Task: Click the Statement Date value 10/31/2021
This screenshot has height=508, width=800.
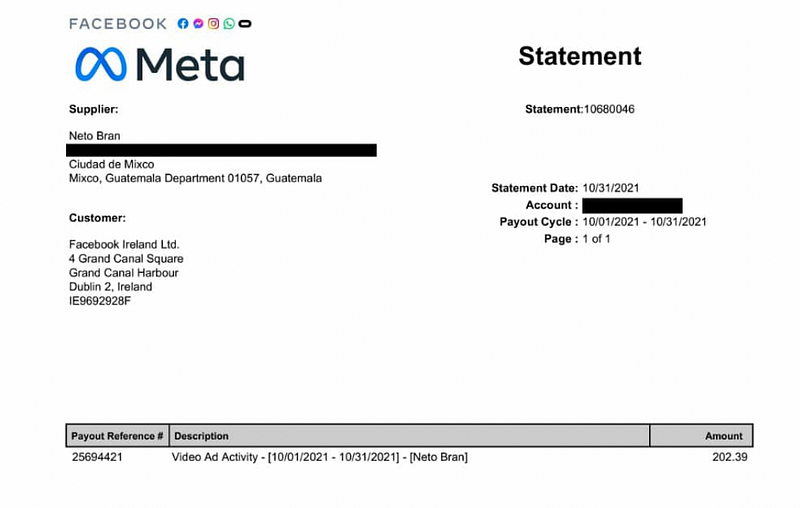Action: [x=610, y=188]
